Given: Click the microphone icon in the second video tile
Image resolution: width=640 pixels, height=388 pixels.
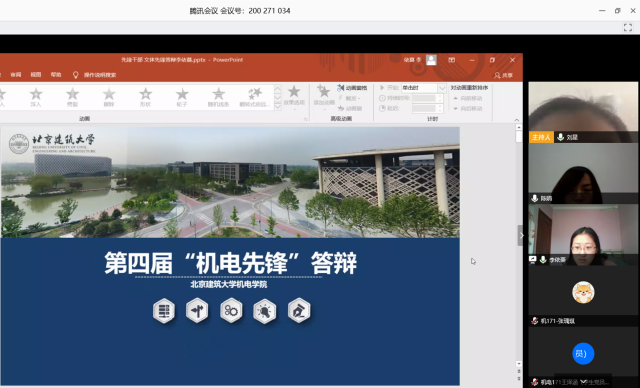Looking at the screenshot, I should click(x=535, y=198).
